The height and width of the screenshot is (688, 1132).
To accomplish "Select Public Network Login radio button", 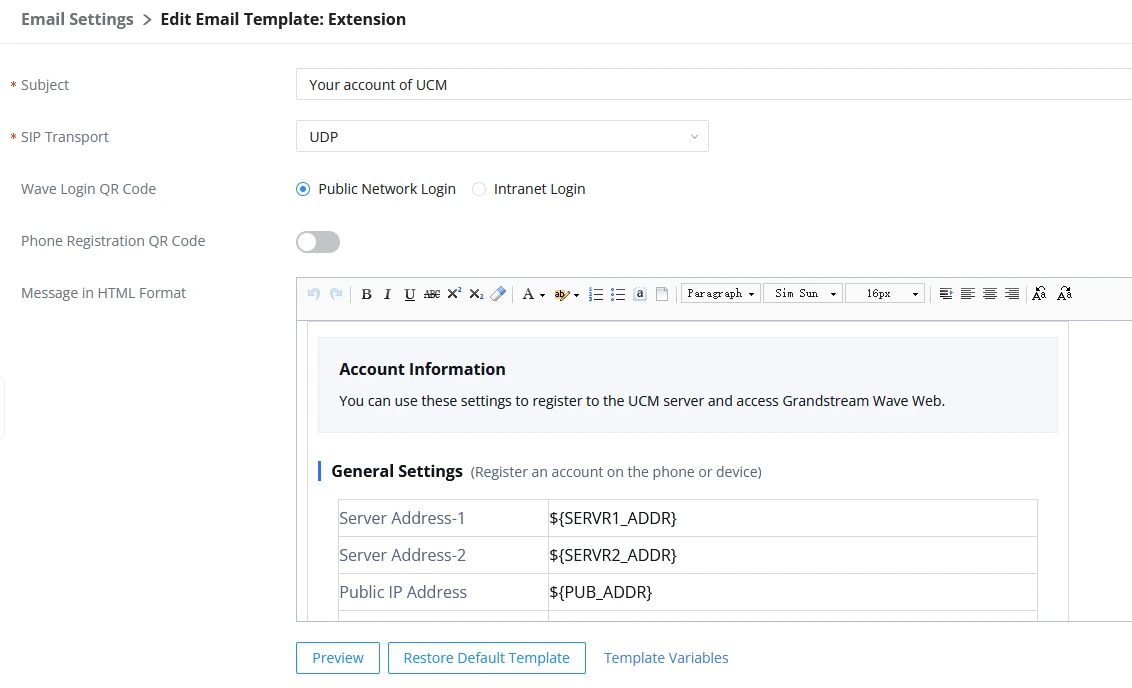I will (303, 189).
